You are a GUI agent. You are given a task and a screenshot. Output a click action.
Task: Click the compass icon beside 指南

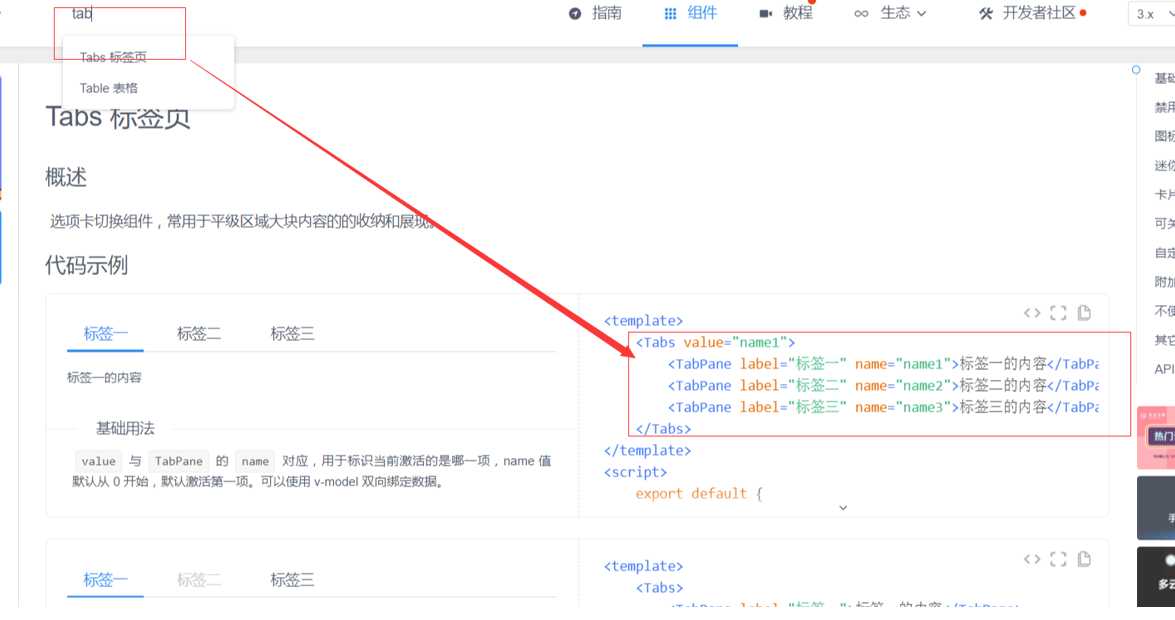tap(575, 13)
